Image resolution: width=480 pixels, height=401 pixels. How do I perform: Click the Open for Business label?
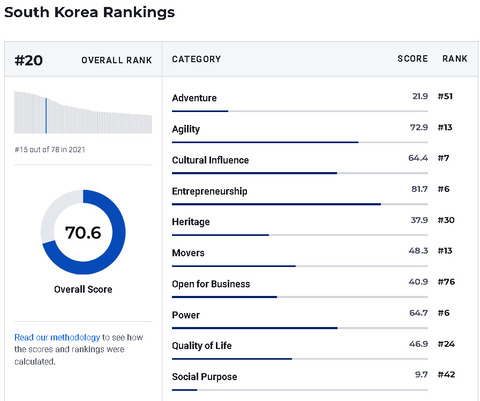point(211,284)
